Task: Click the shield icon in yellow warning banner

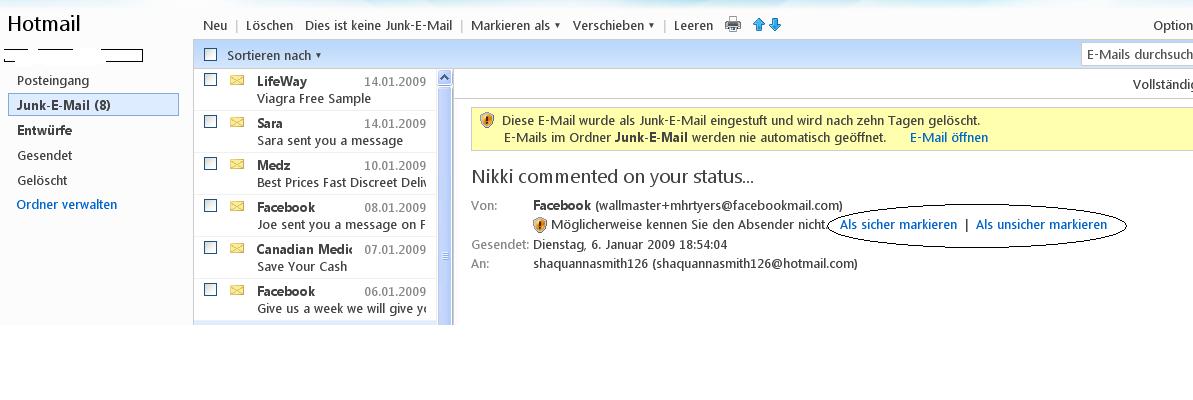Action: click(487, 120)
